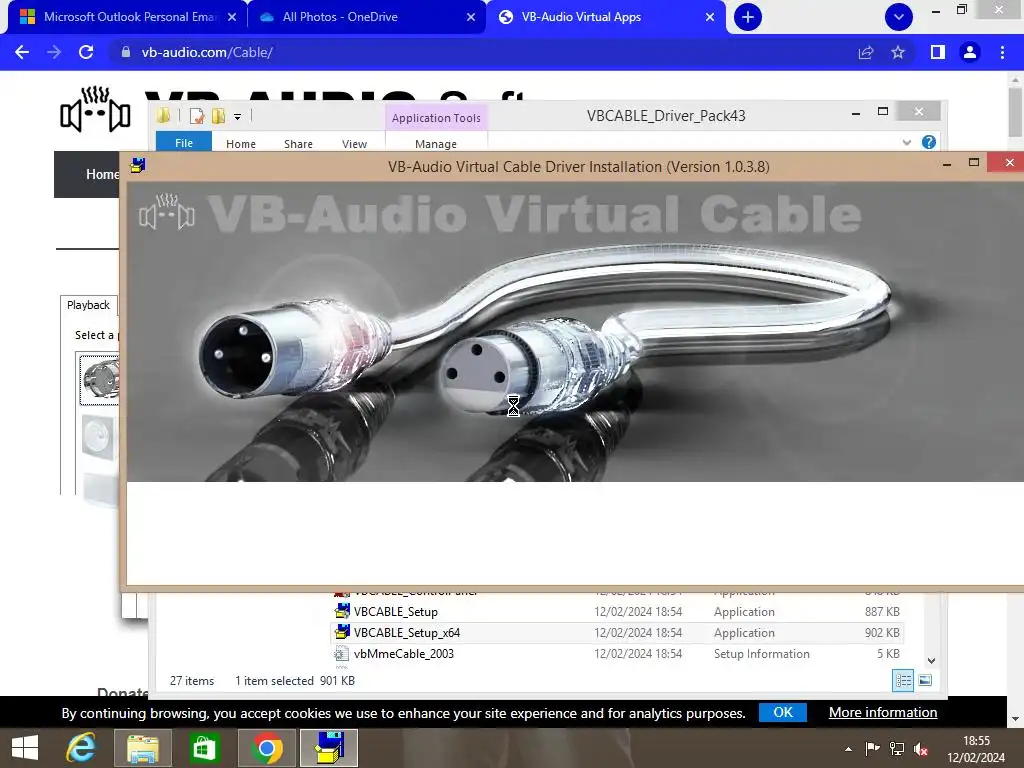Click the Explorer file list scroll down arrow
This screenshot has width=1024, height=768.
[931, 661]
